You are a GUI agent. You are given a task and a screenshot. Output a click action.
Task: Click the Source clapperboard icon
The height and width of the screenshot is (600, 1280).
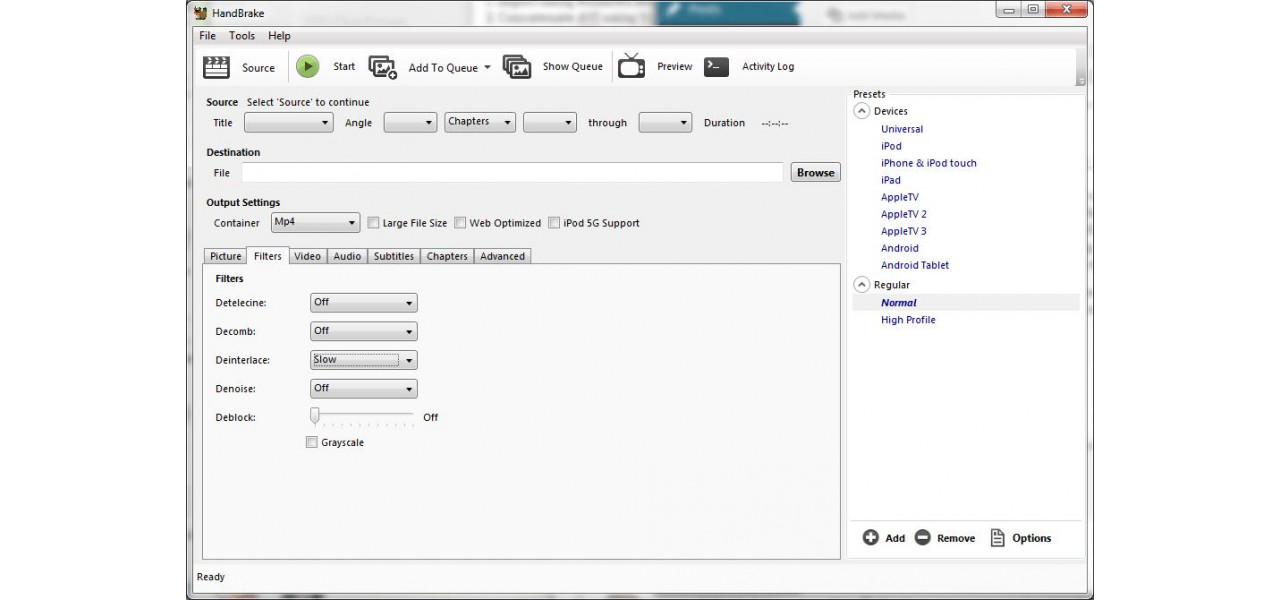[x=216, y=67]
